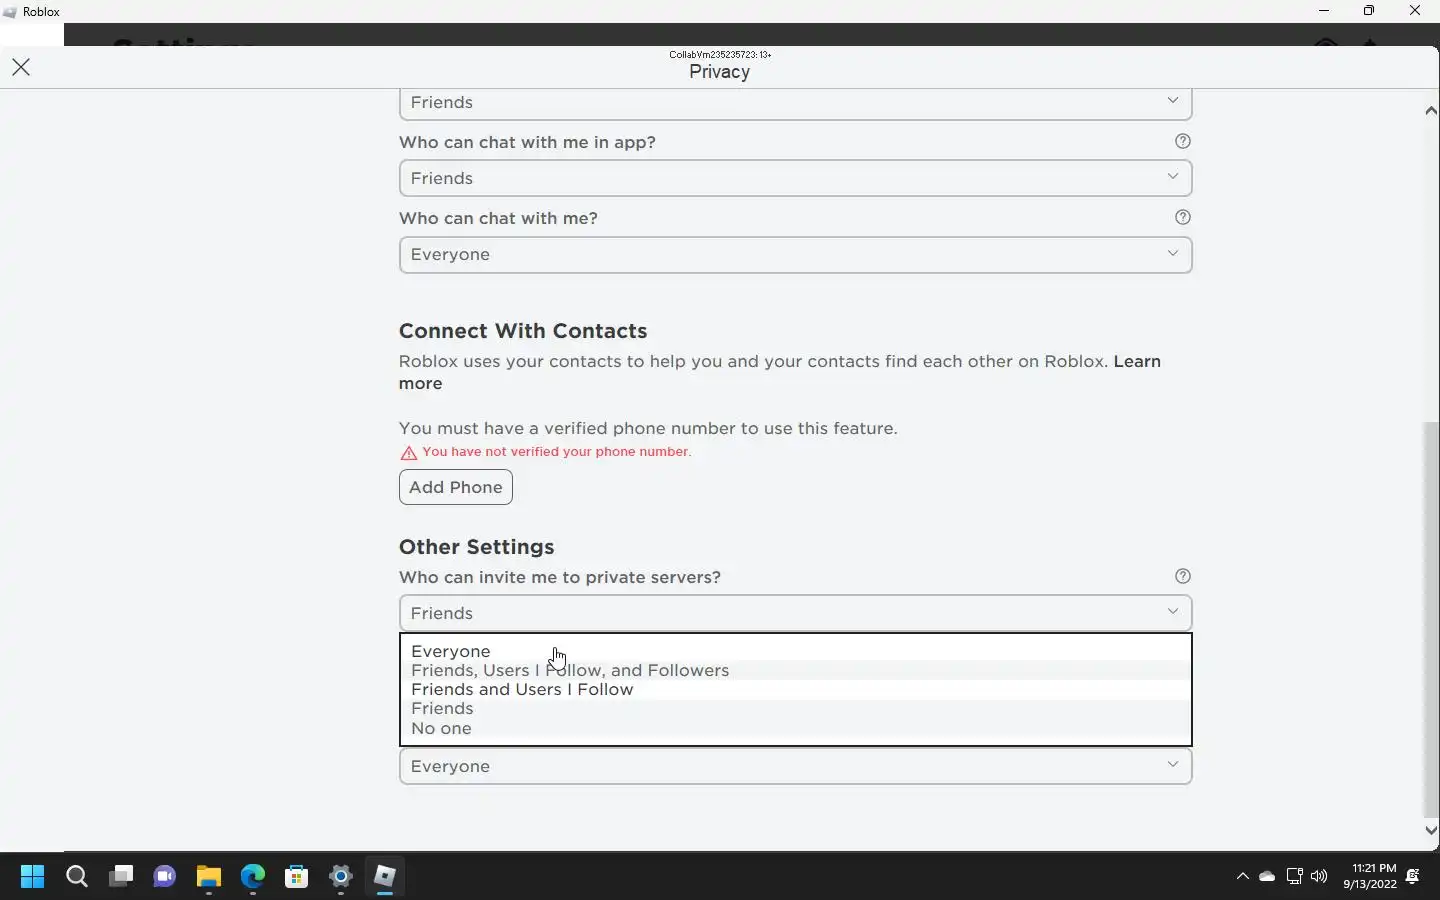
Task: Expand the 'Who can chat with me in app?' dropdown
Action: tap(795, 178)
